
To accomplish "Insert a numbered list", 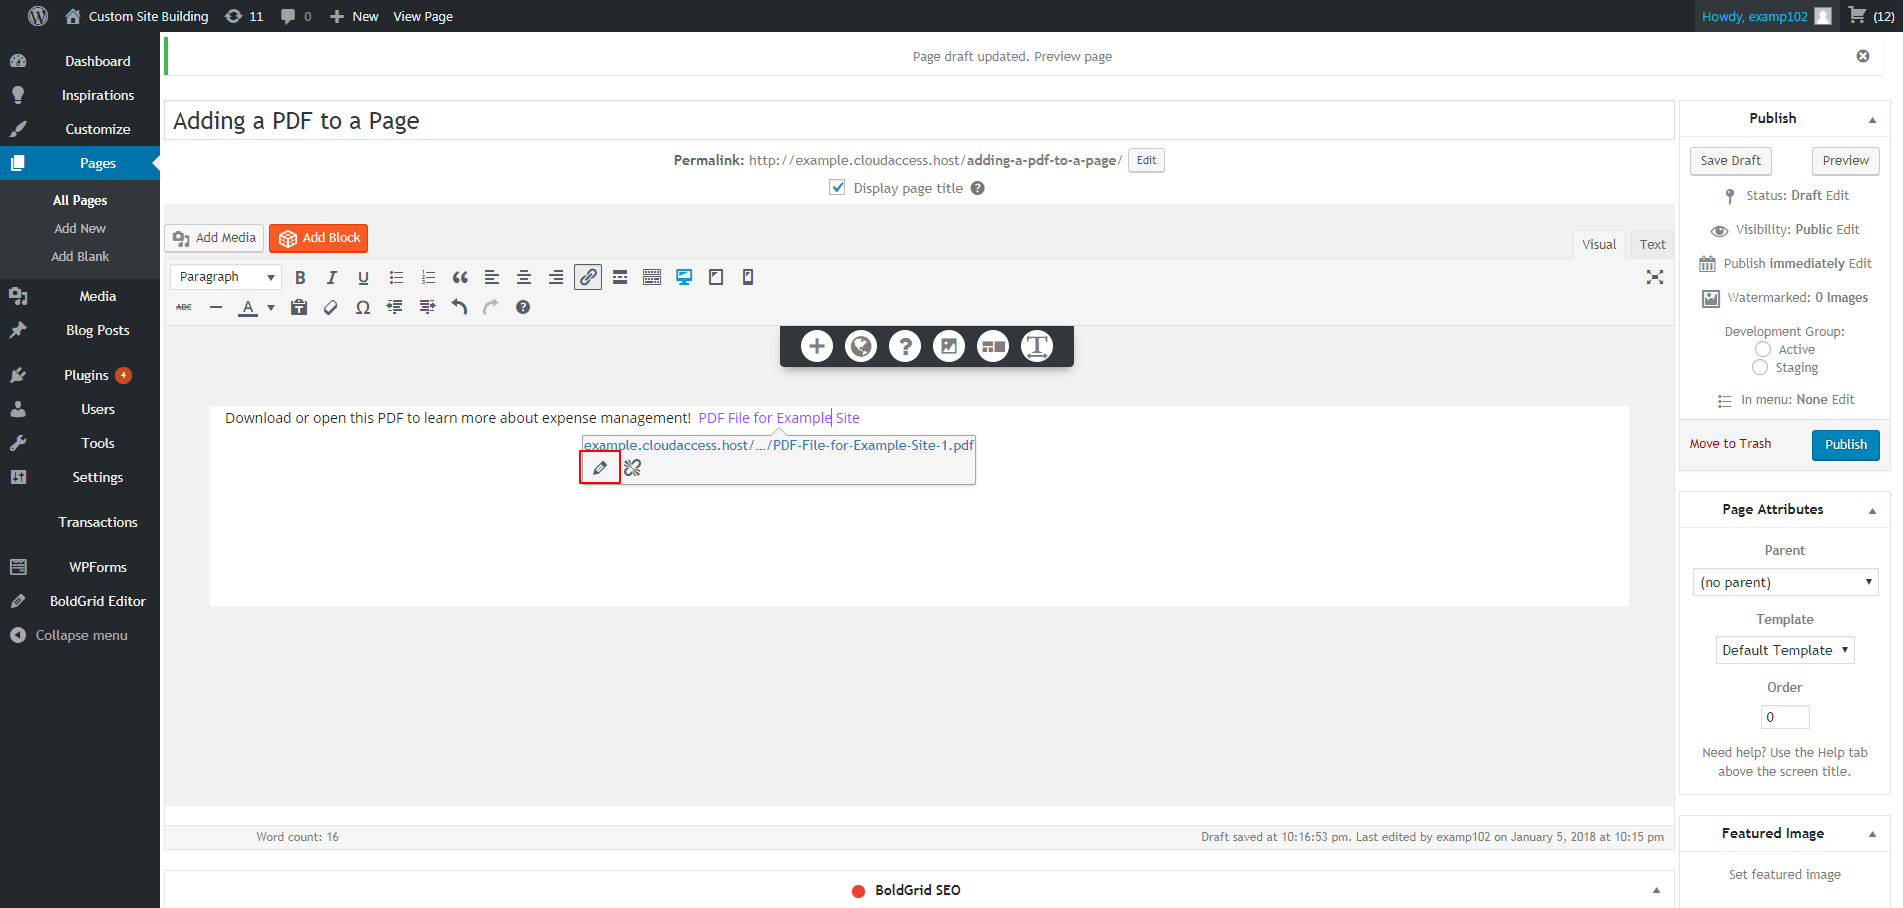I will coord(428,277).
